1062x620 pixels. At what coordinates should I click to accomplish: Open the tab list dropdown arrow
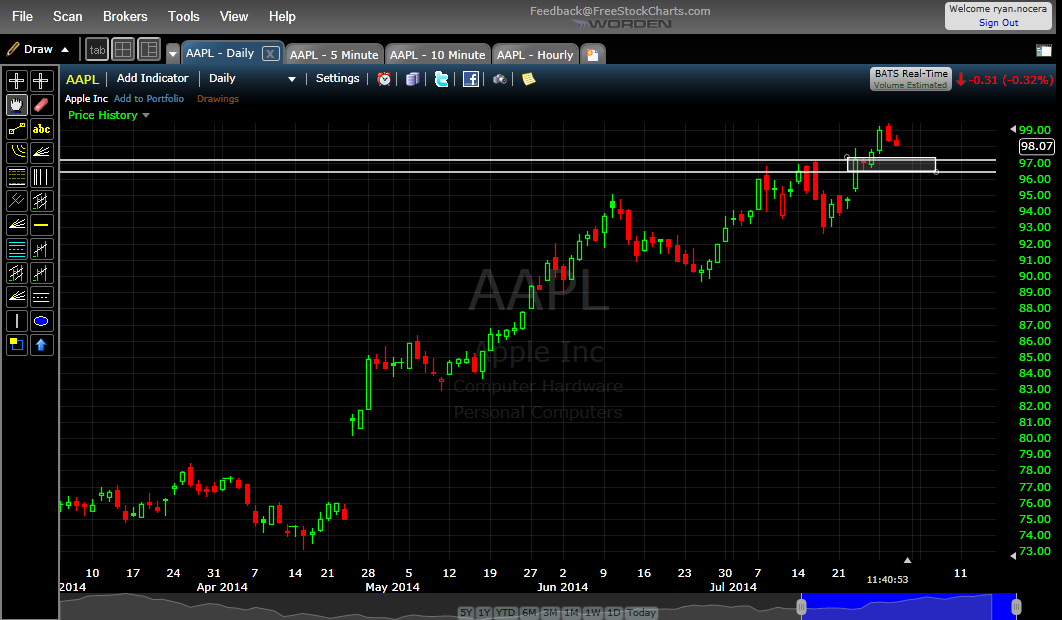pyautogui.click(x=173, y=54)
